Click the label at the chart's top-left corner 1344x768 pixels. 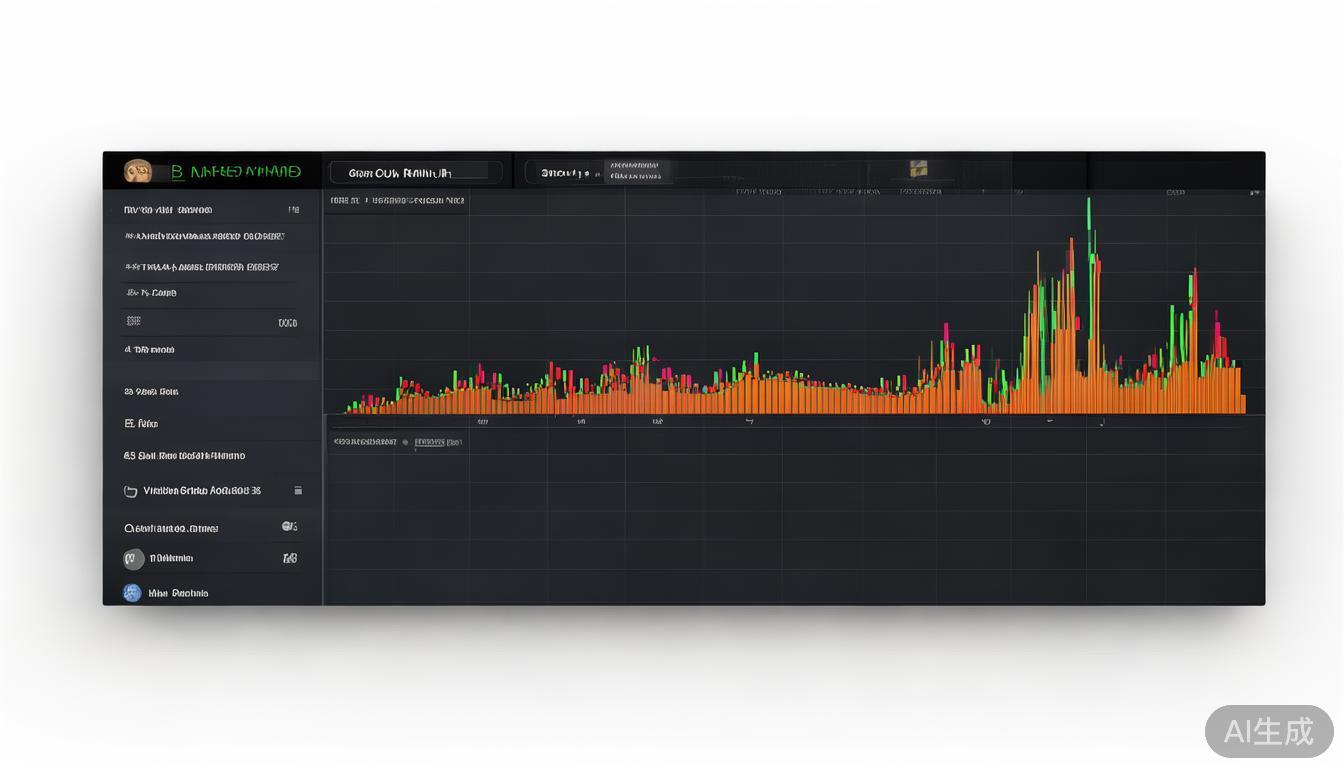(x=397, y=200)
